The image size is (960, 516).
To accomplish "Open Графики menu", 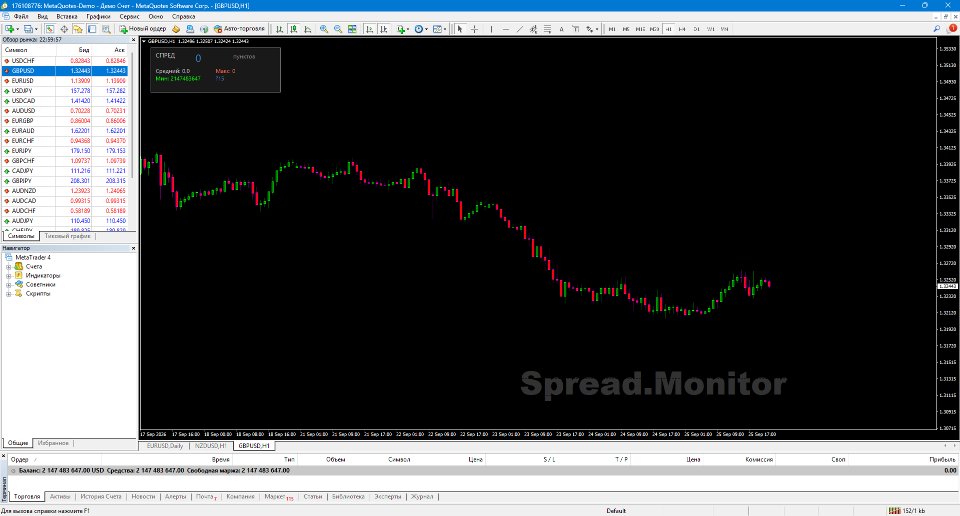I will click(x=98, y=17).
